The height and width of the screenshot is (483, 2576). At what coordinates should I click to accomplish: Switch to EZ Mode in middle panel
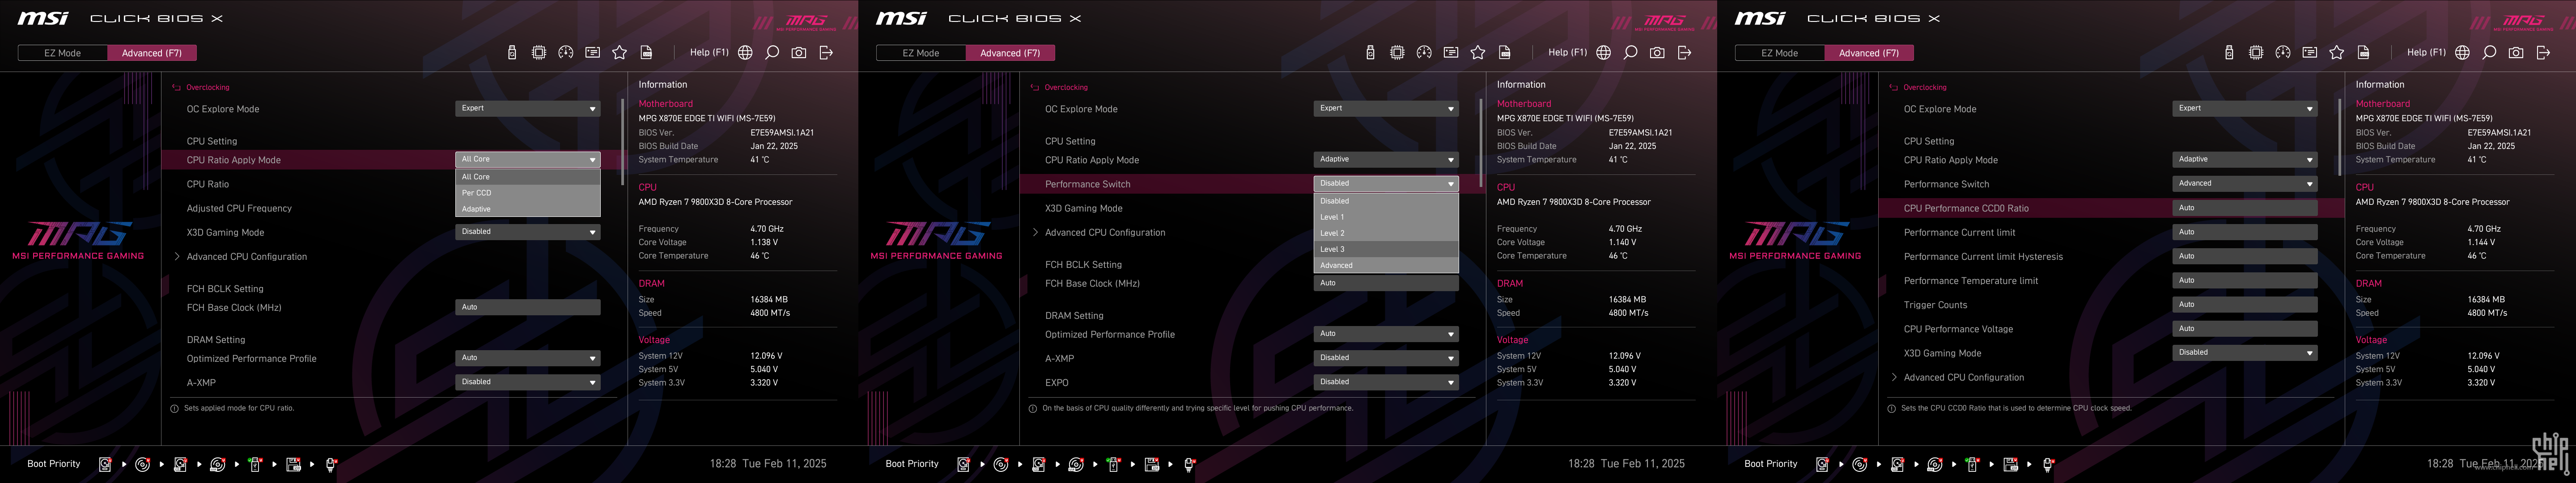point(921,53)
